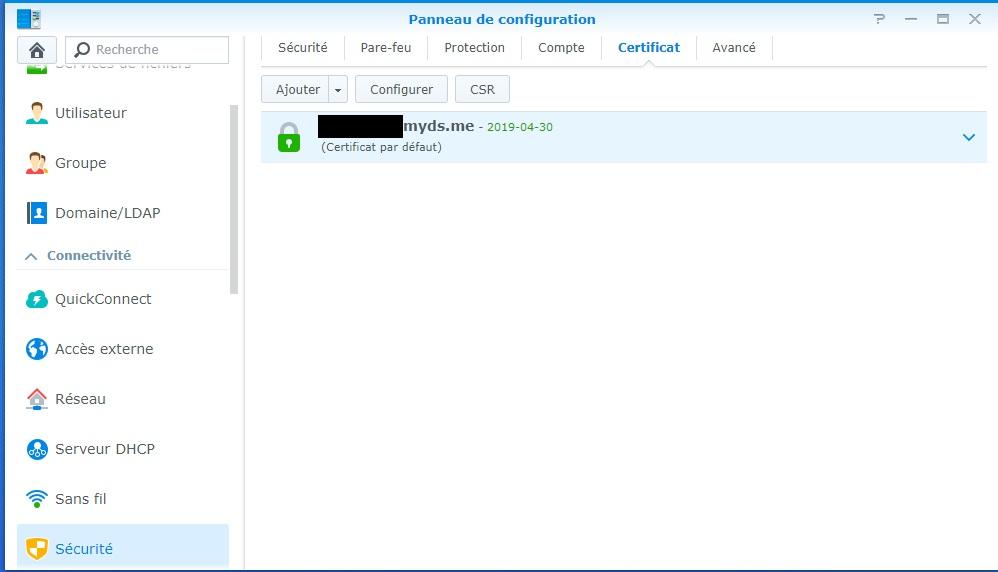
Task: Open Sans fil in sidebar
Action: click(x=123, y=499)
